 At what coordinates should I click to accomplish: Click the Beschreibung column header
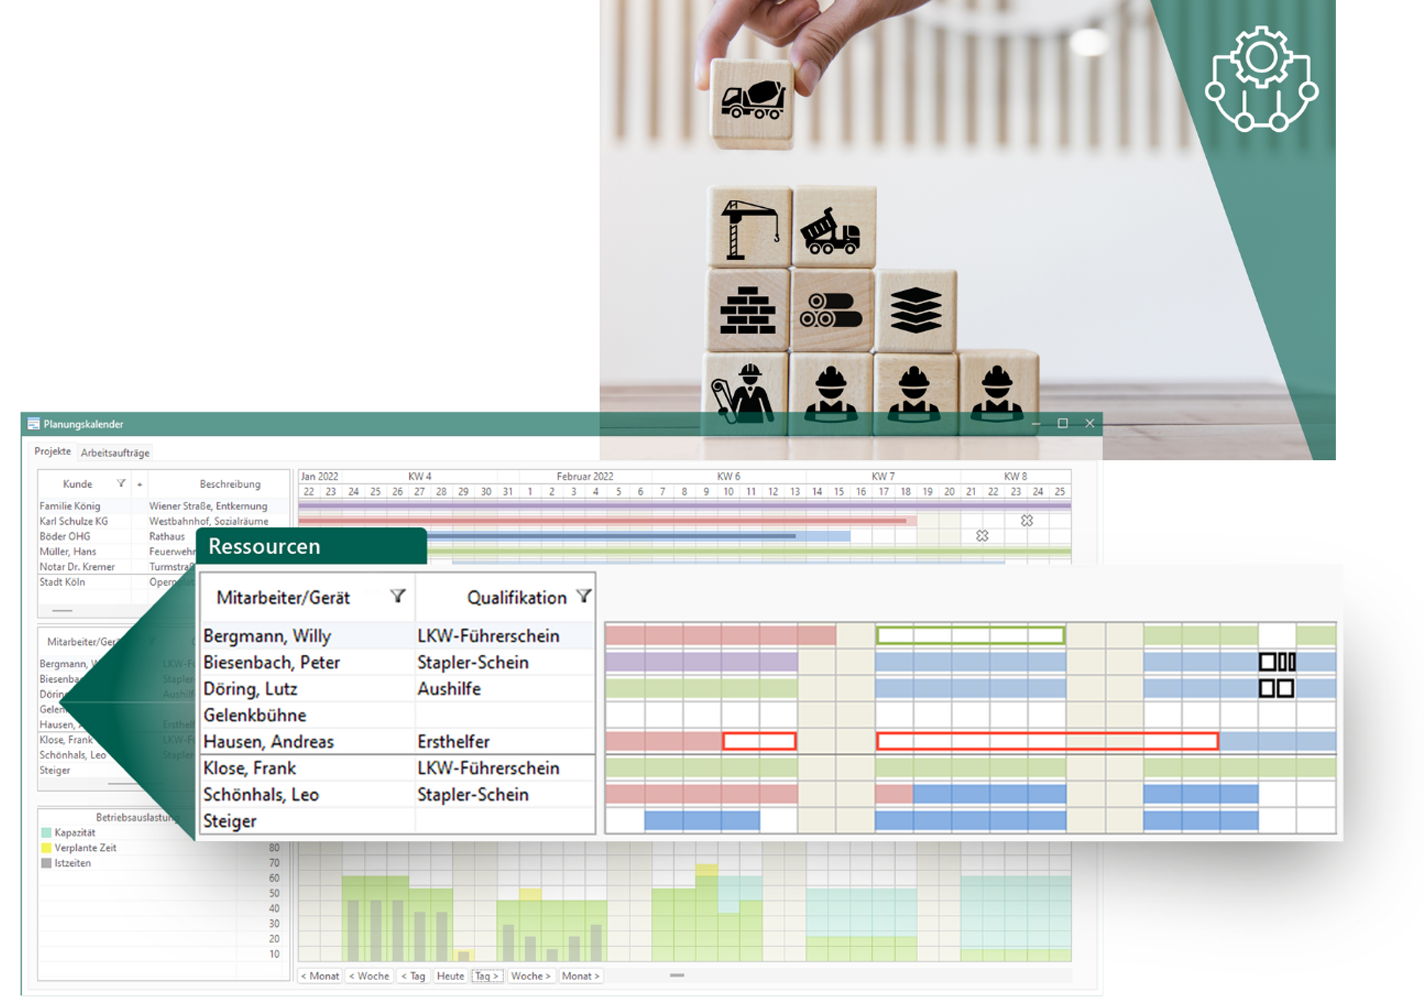tap(229, 484)
